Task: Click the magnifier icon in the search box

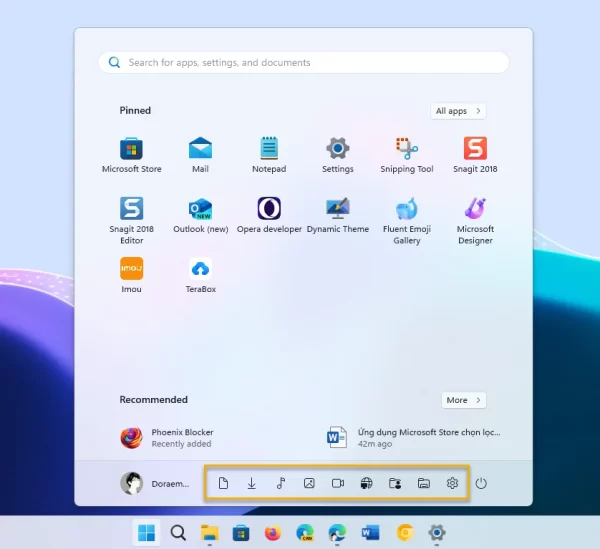Action: click(x=114, y=62)
